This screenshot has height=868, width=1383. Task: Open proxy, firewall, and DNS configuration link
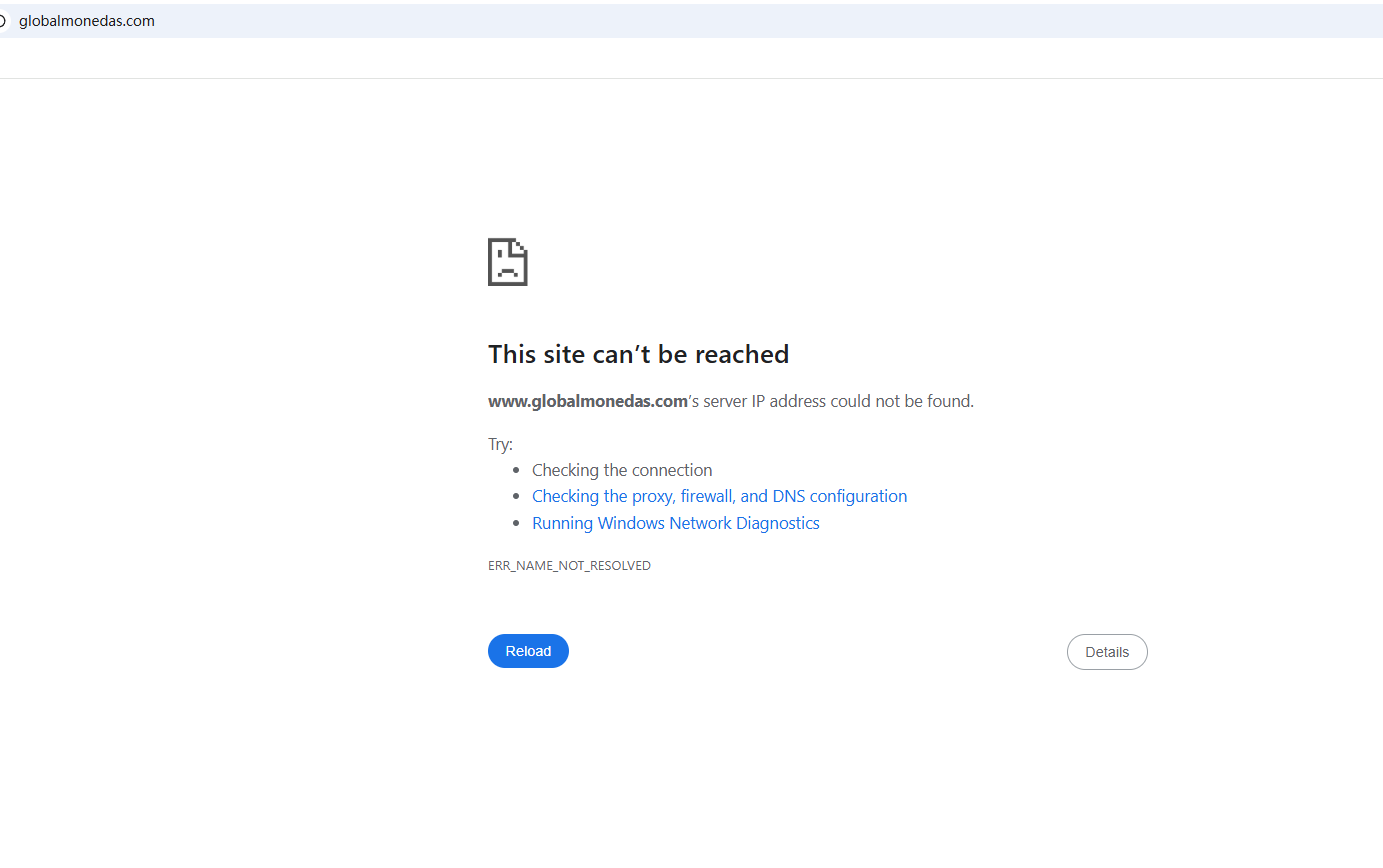click(719, 496)
